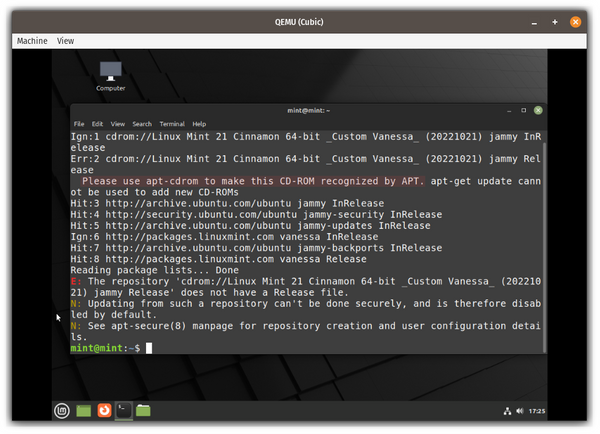Open the QEMU Machine menu

(32, 41)
